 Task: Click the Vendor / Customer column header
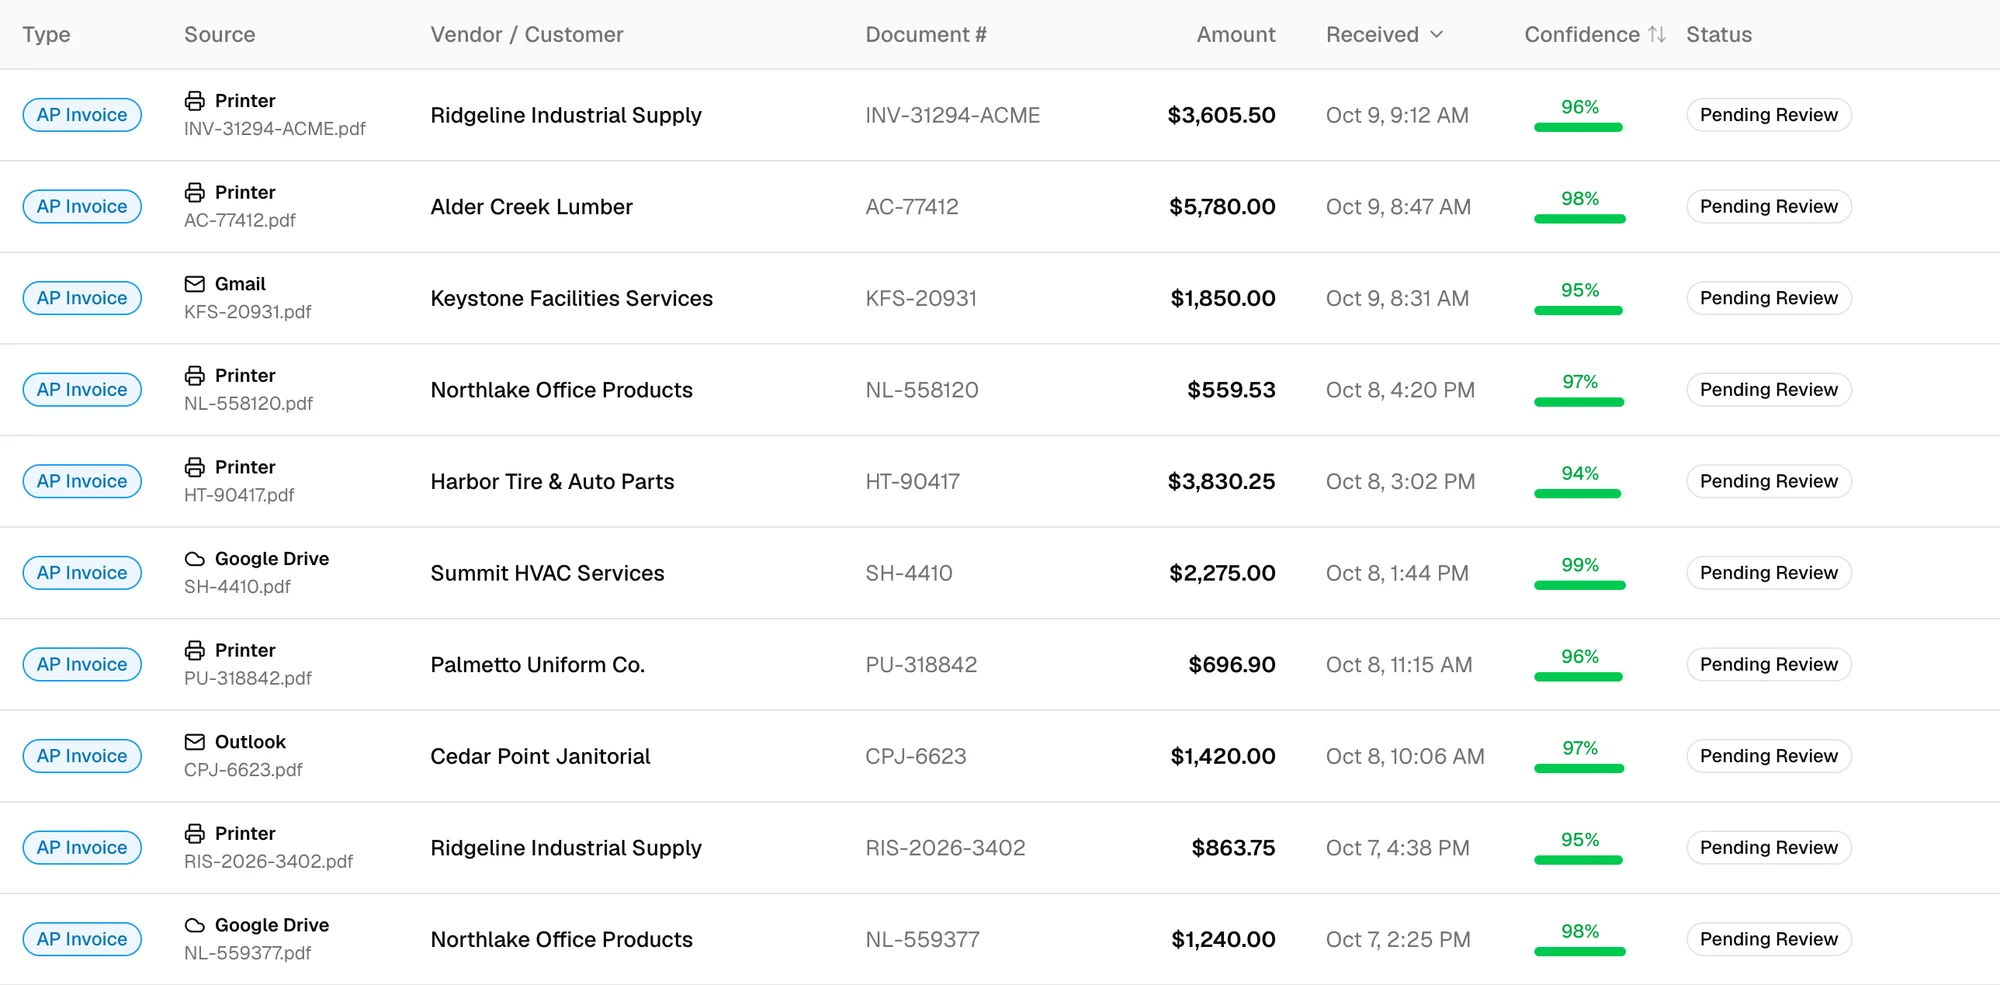point(527,34)
